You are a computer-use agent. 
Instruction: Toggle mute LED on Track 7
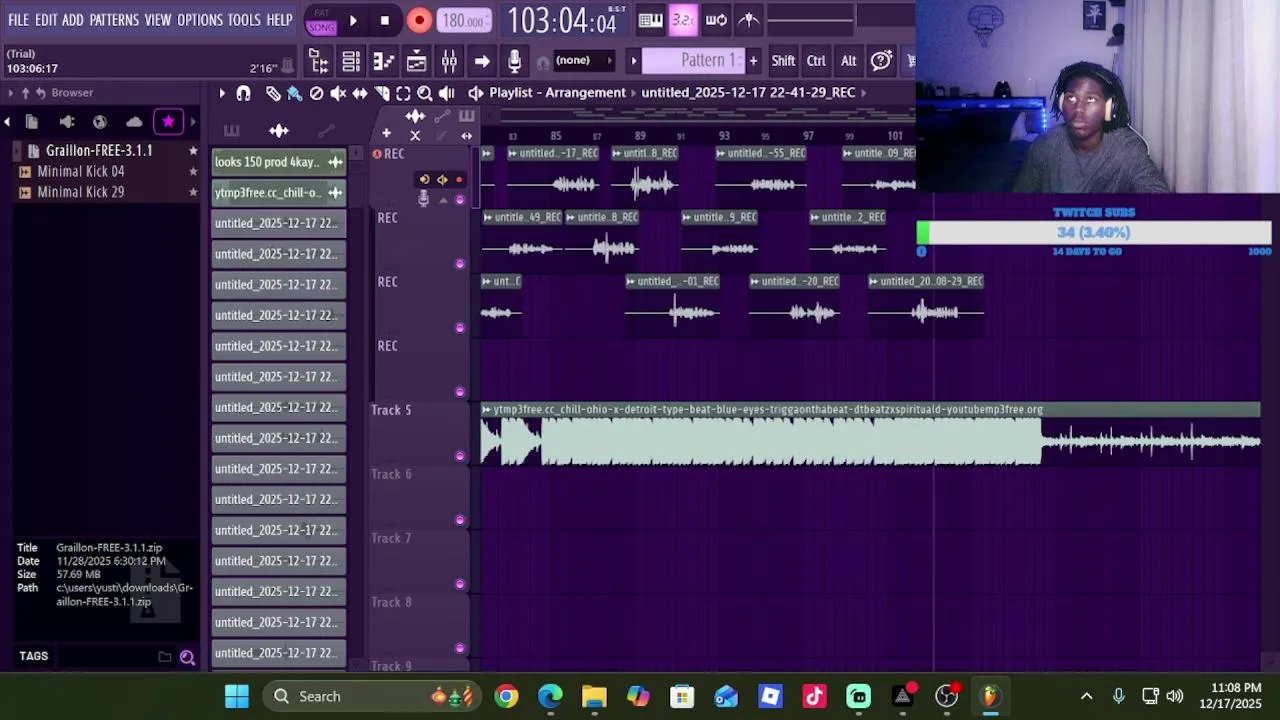tap(460, 584)
